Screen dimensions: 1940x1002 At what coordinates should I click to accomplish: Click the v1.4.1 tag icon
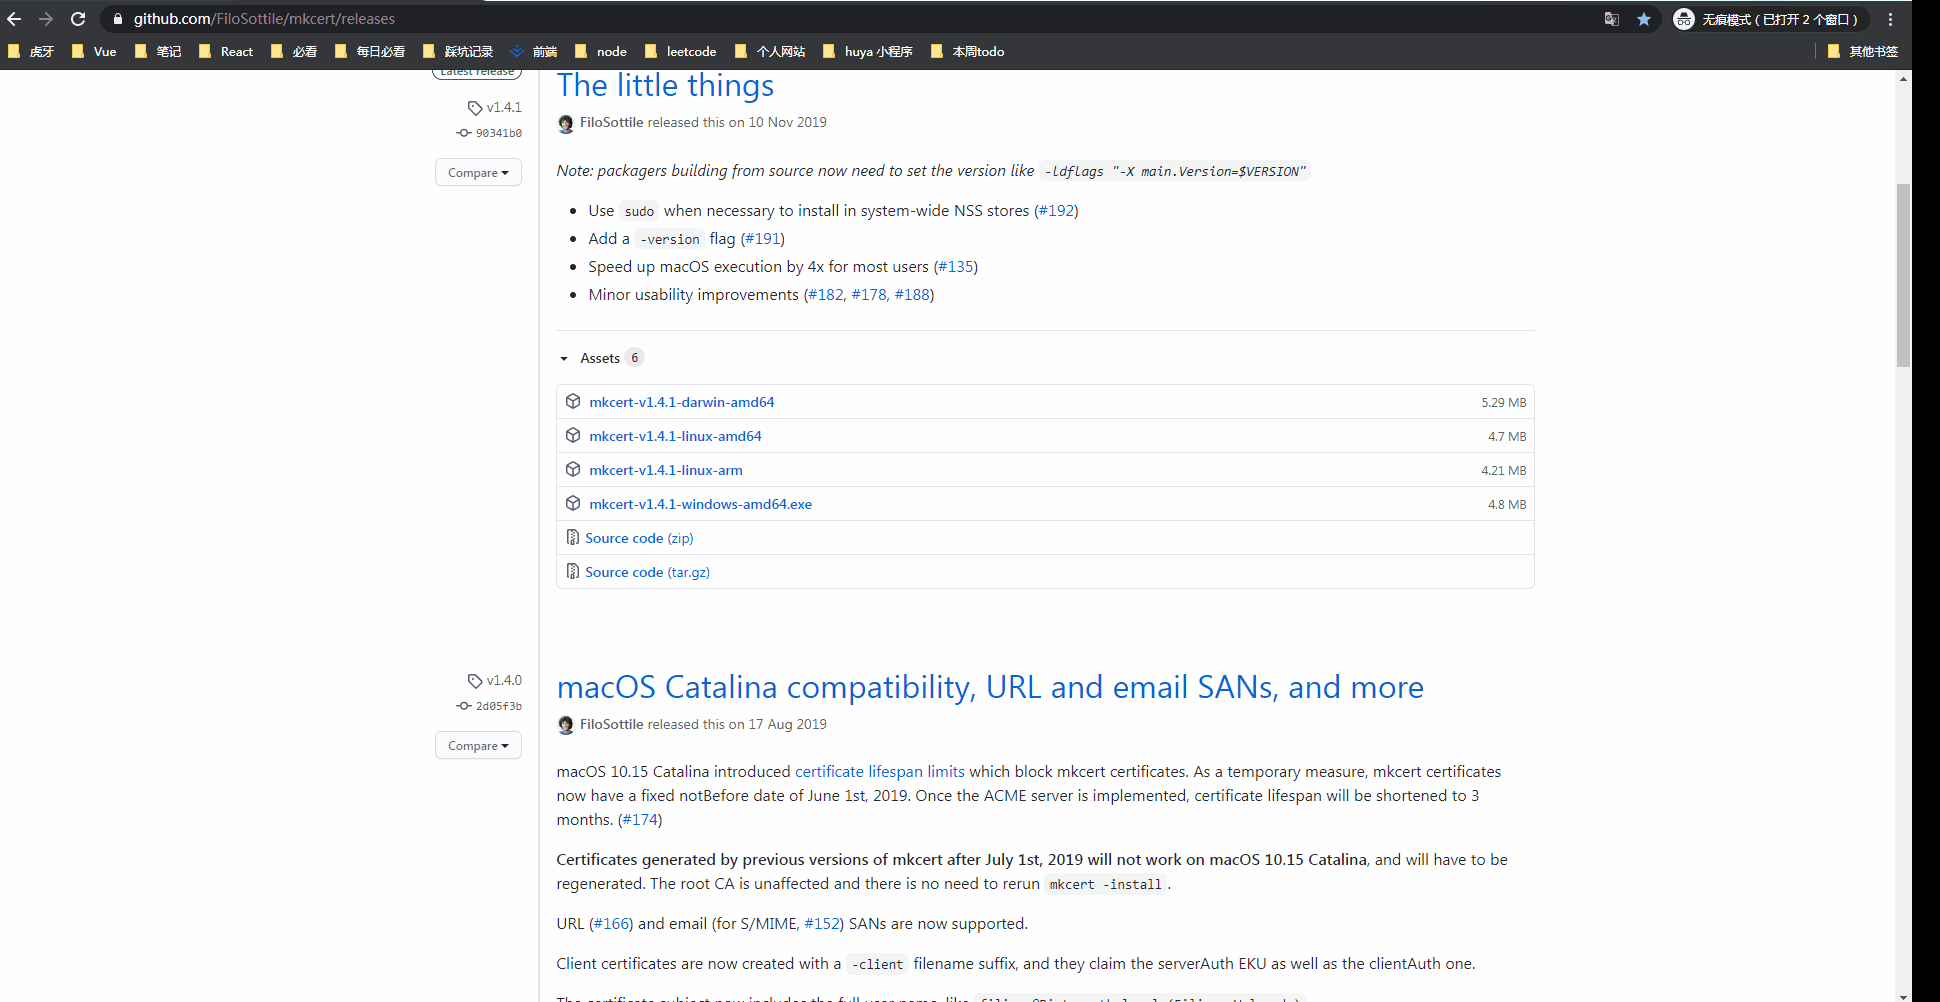(474, 107)
